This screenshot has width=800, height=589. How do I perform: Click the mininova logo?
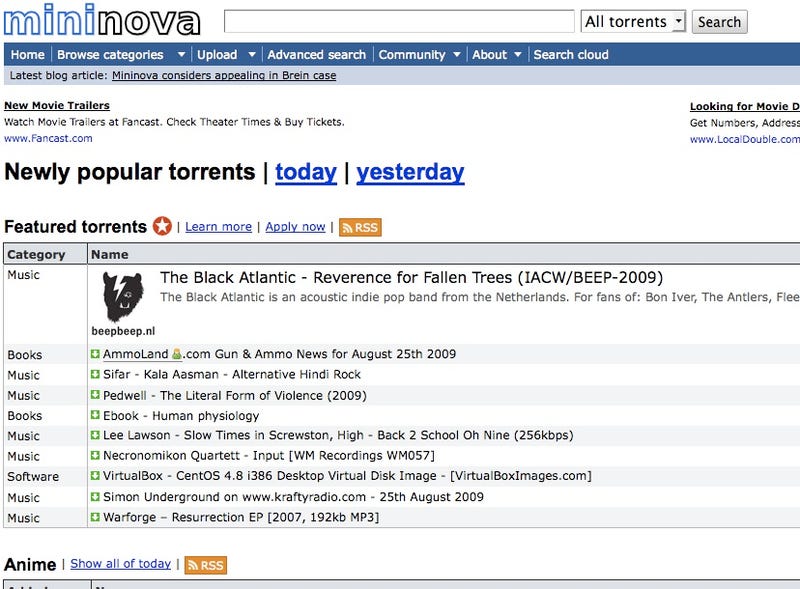[102, 20]
